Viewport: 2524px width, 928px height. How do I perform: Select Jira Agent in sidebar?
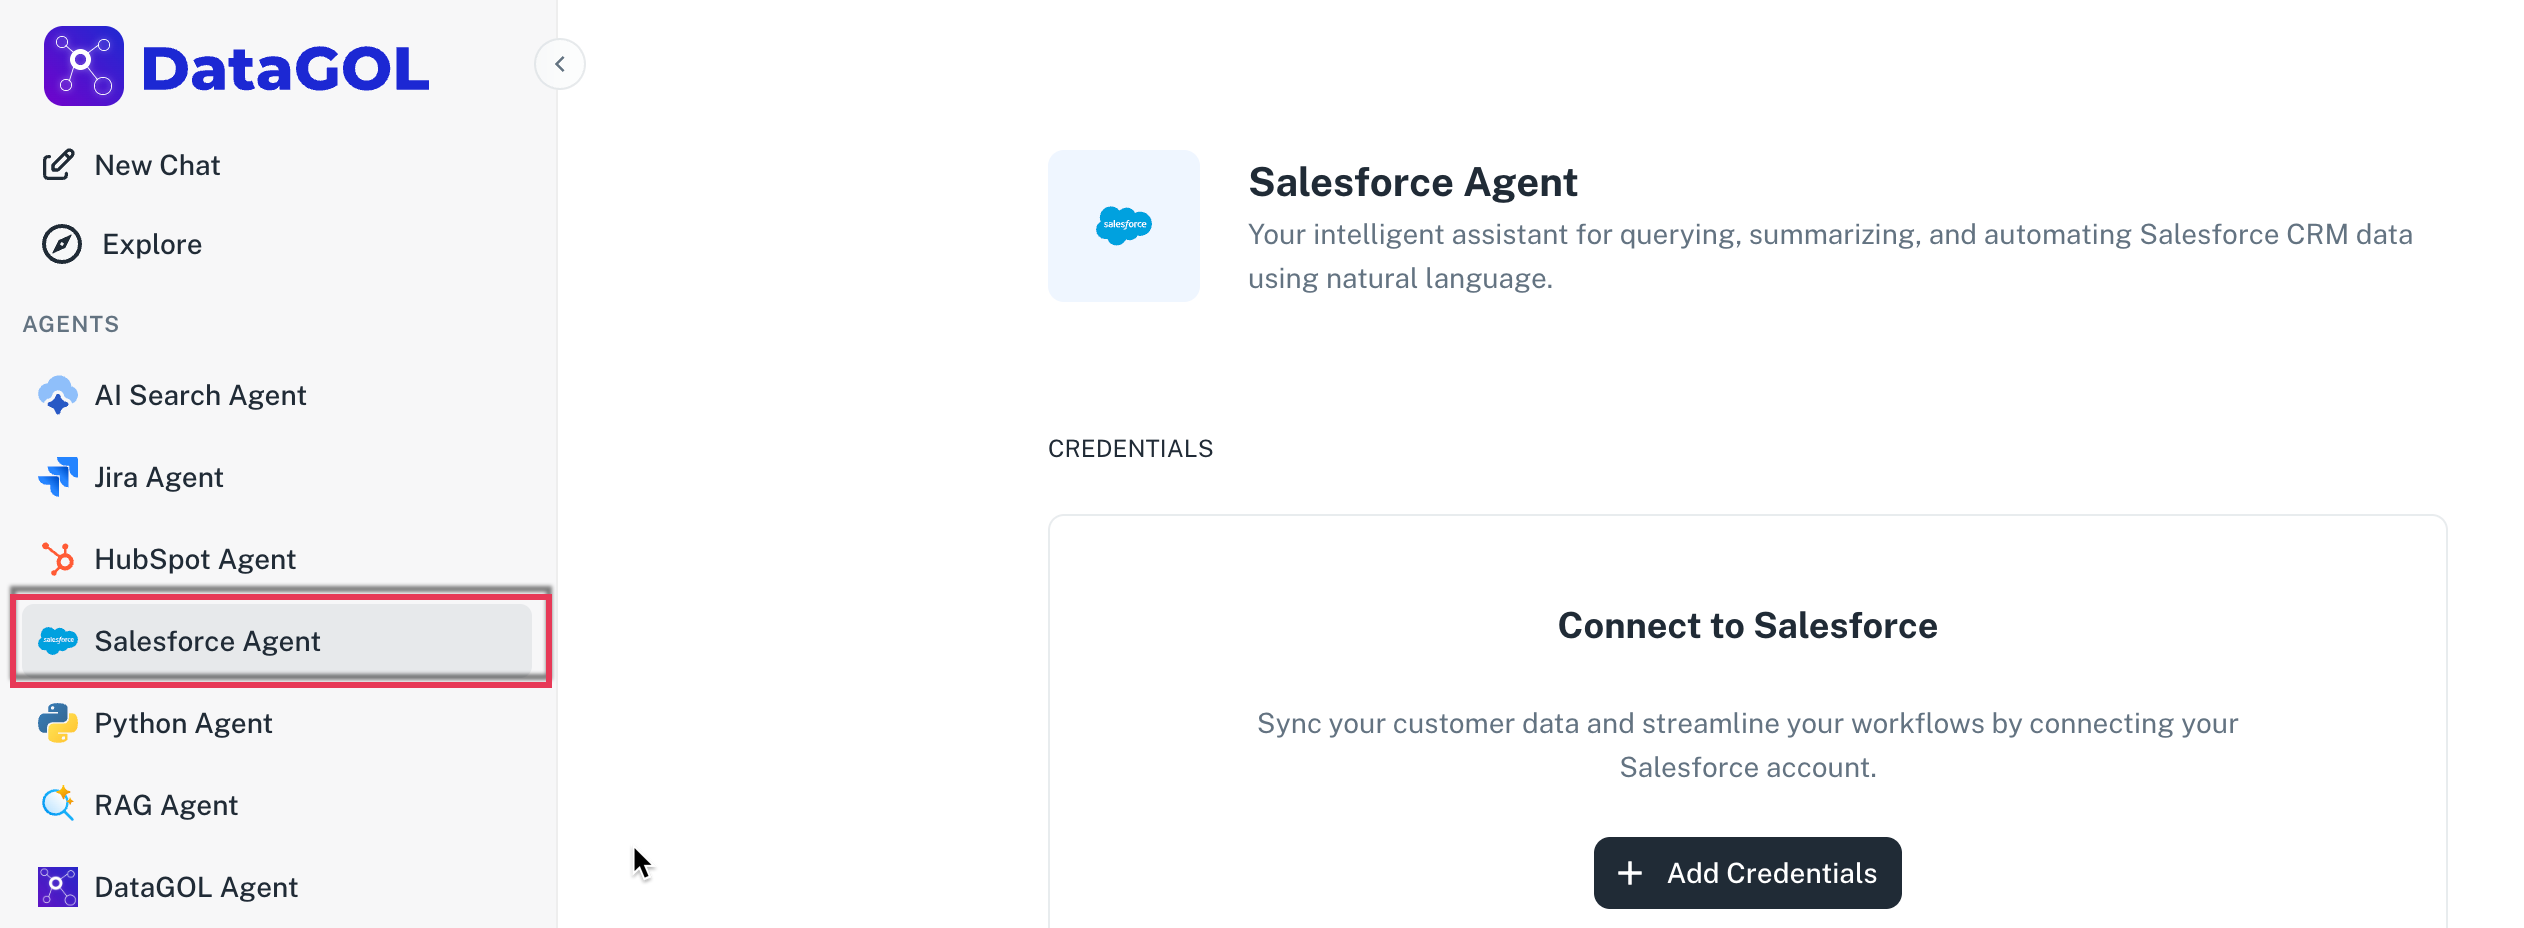pos(159,477)
